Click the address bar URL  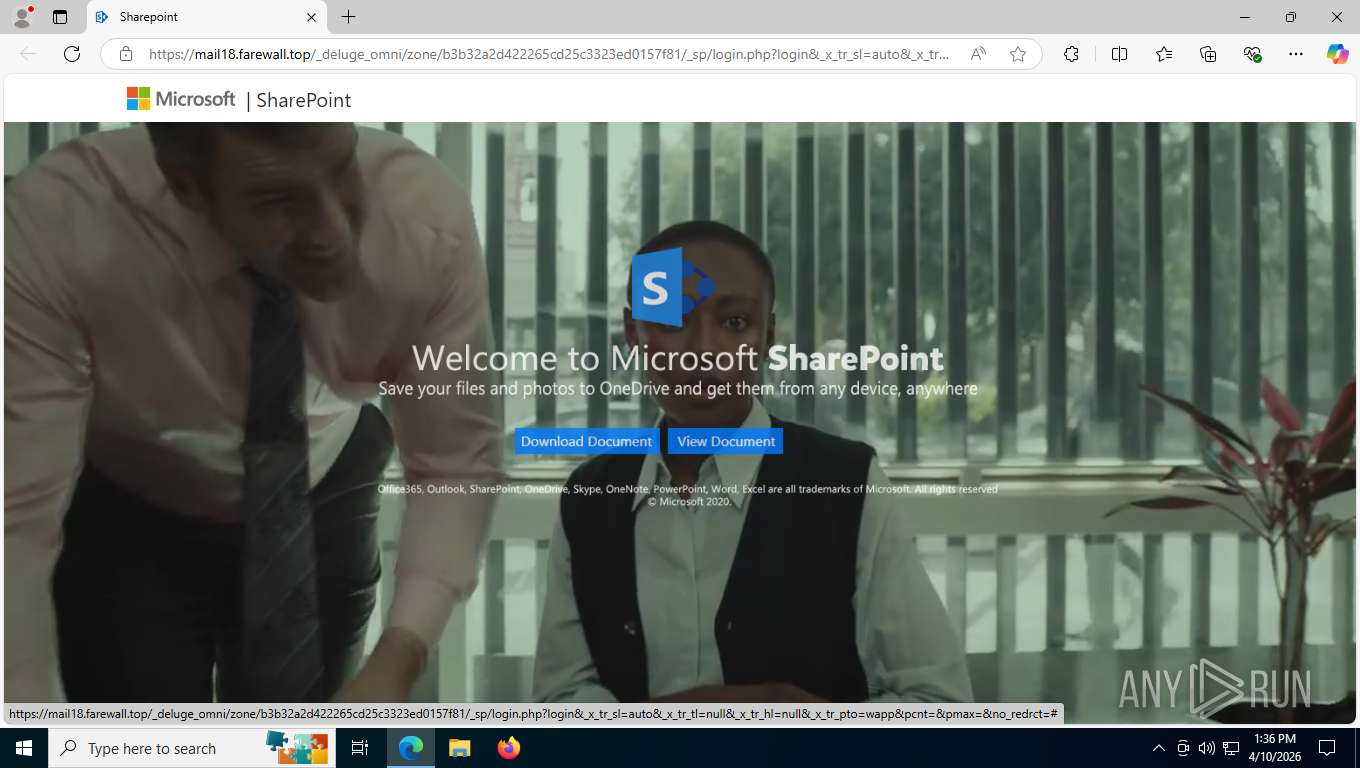coord(549,54)
